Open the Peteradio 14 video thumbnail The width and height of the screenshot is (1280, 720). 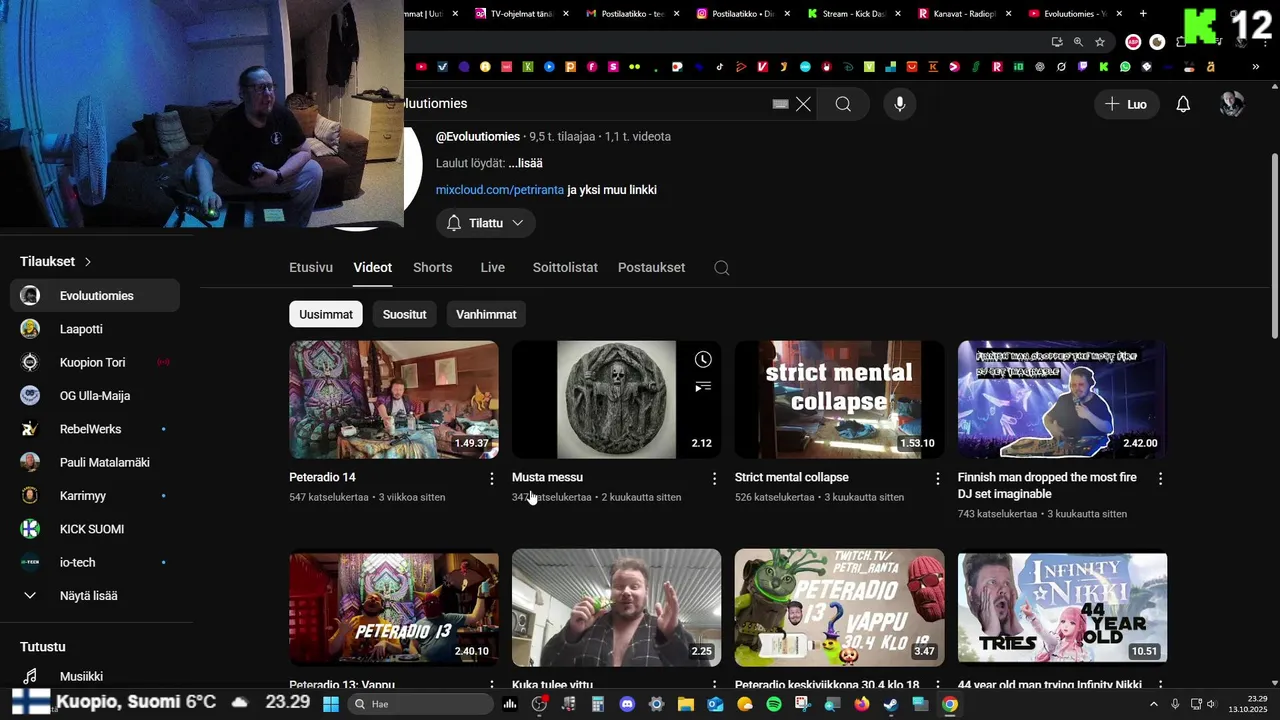[x=394, y=400]
